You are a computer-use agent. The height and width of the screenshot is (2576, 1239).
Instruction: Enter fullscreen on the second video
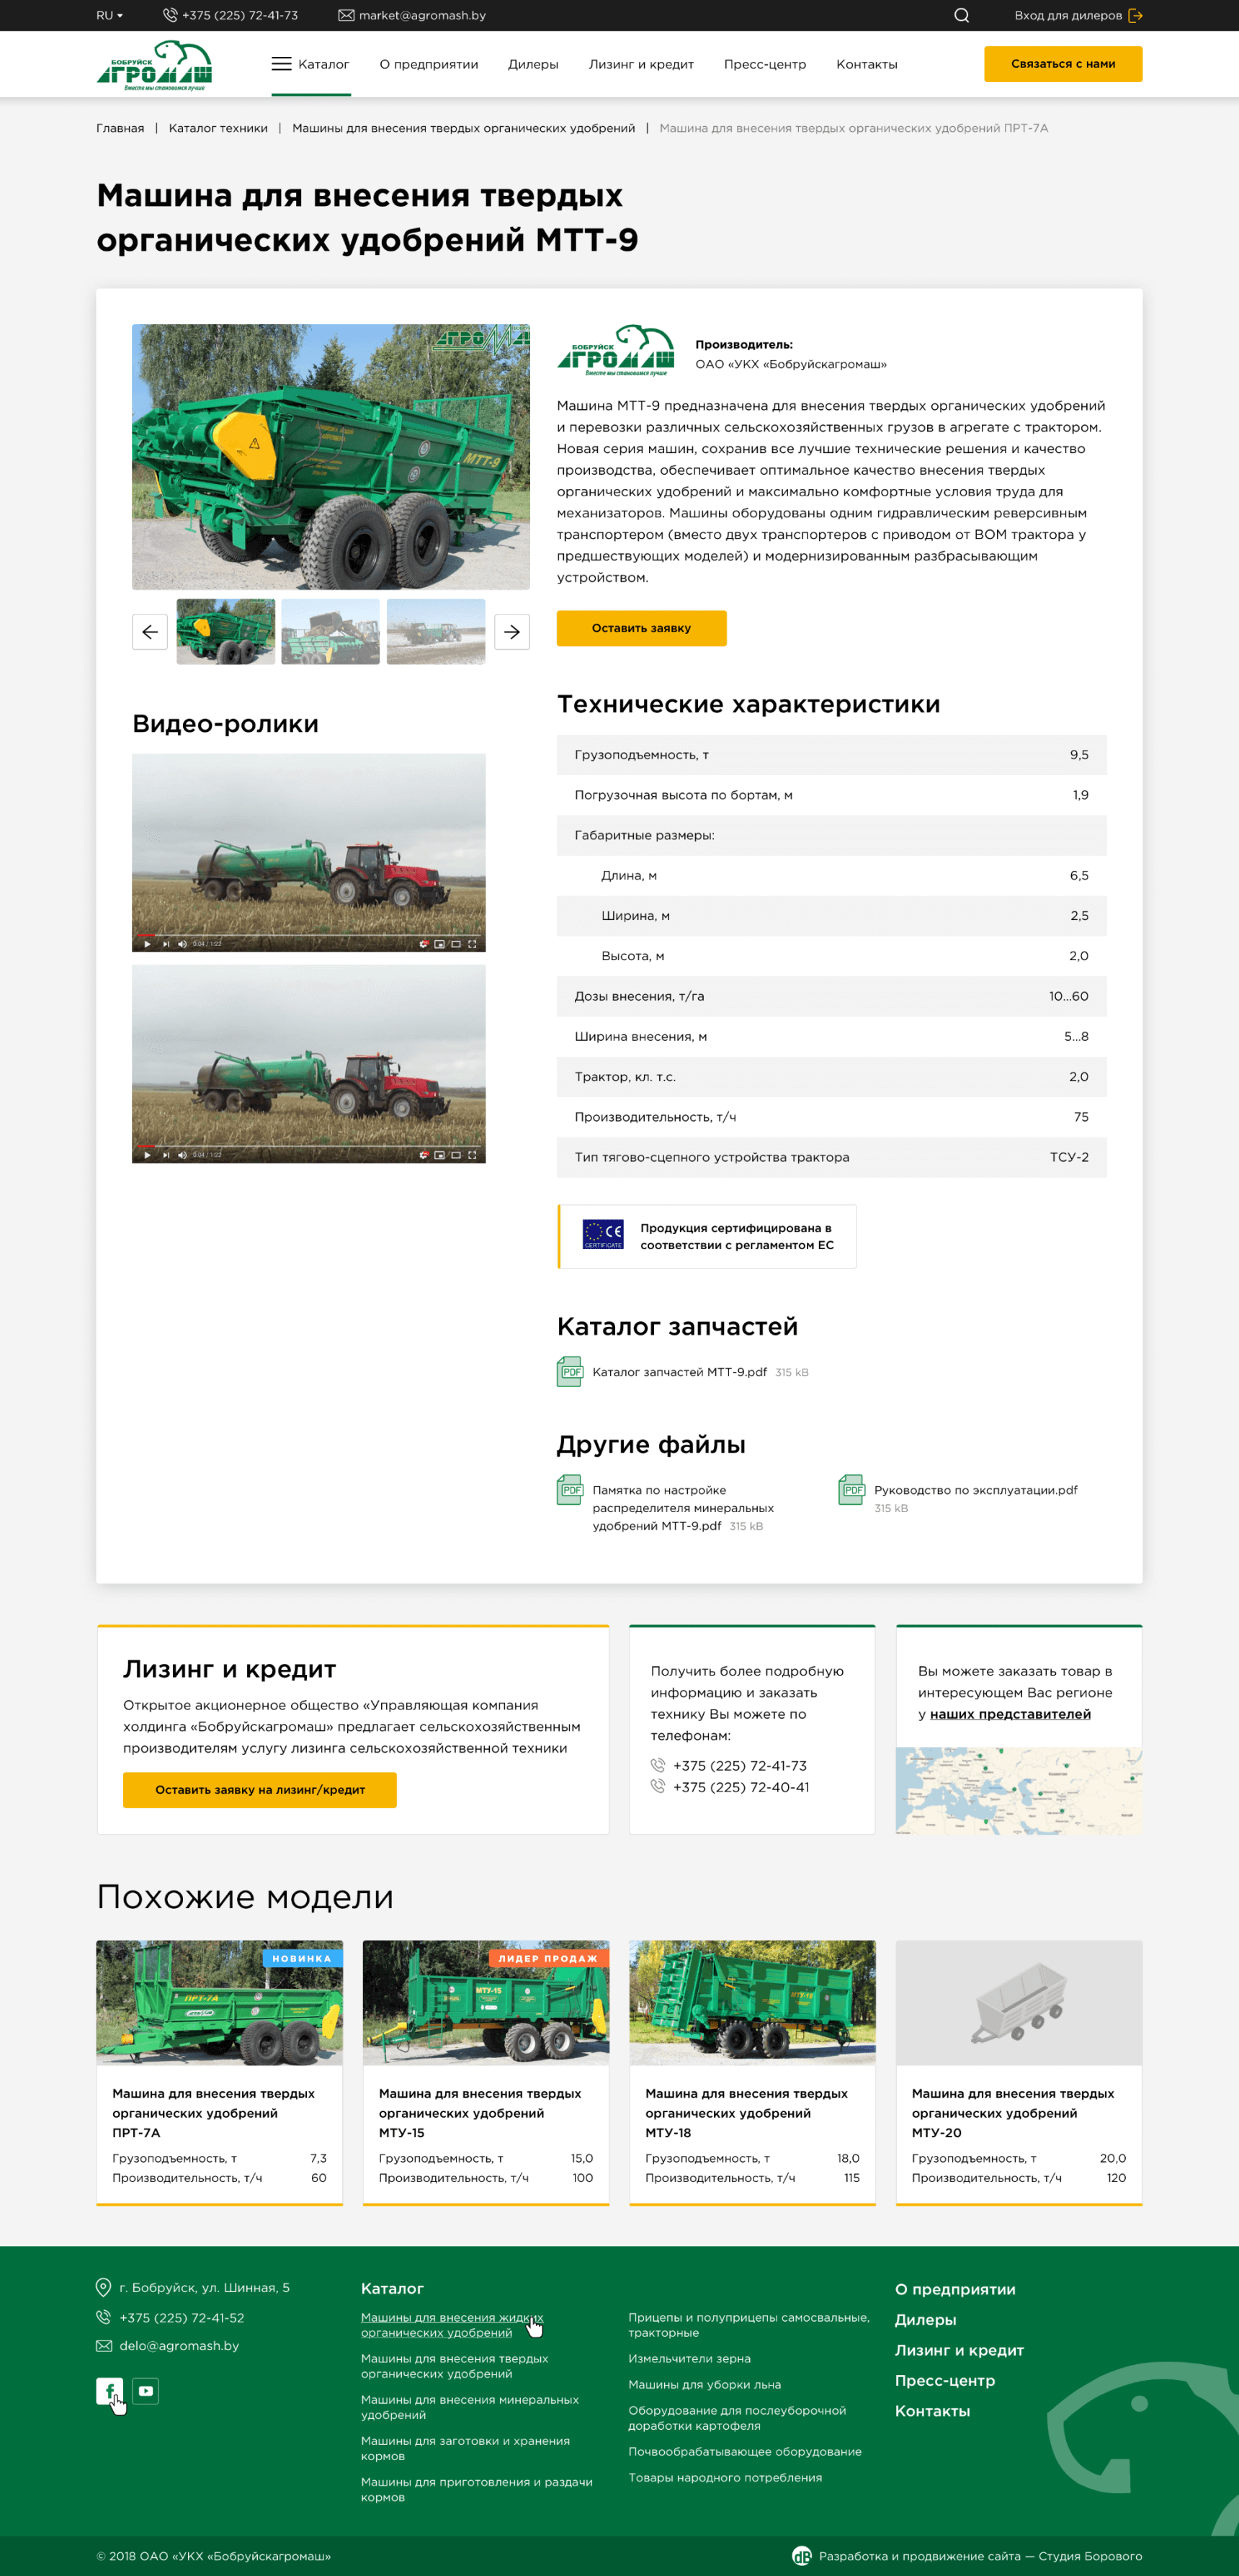pos(472,1155)
